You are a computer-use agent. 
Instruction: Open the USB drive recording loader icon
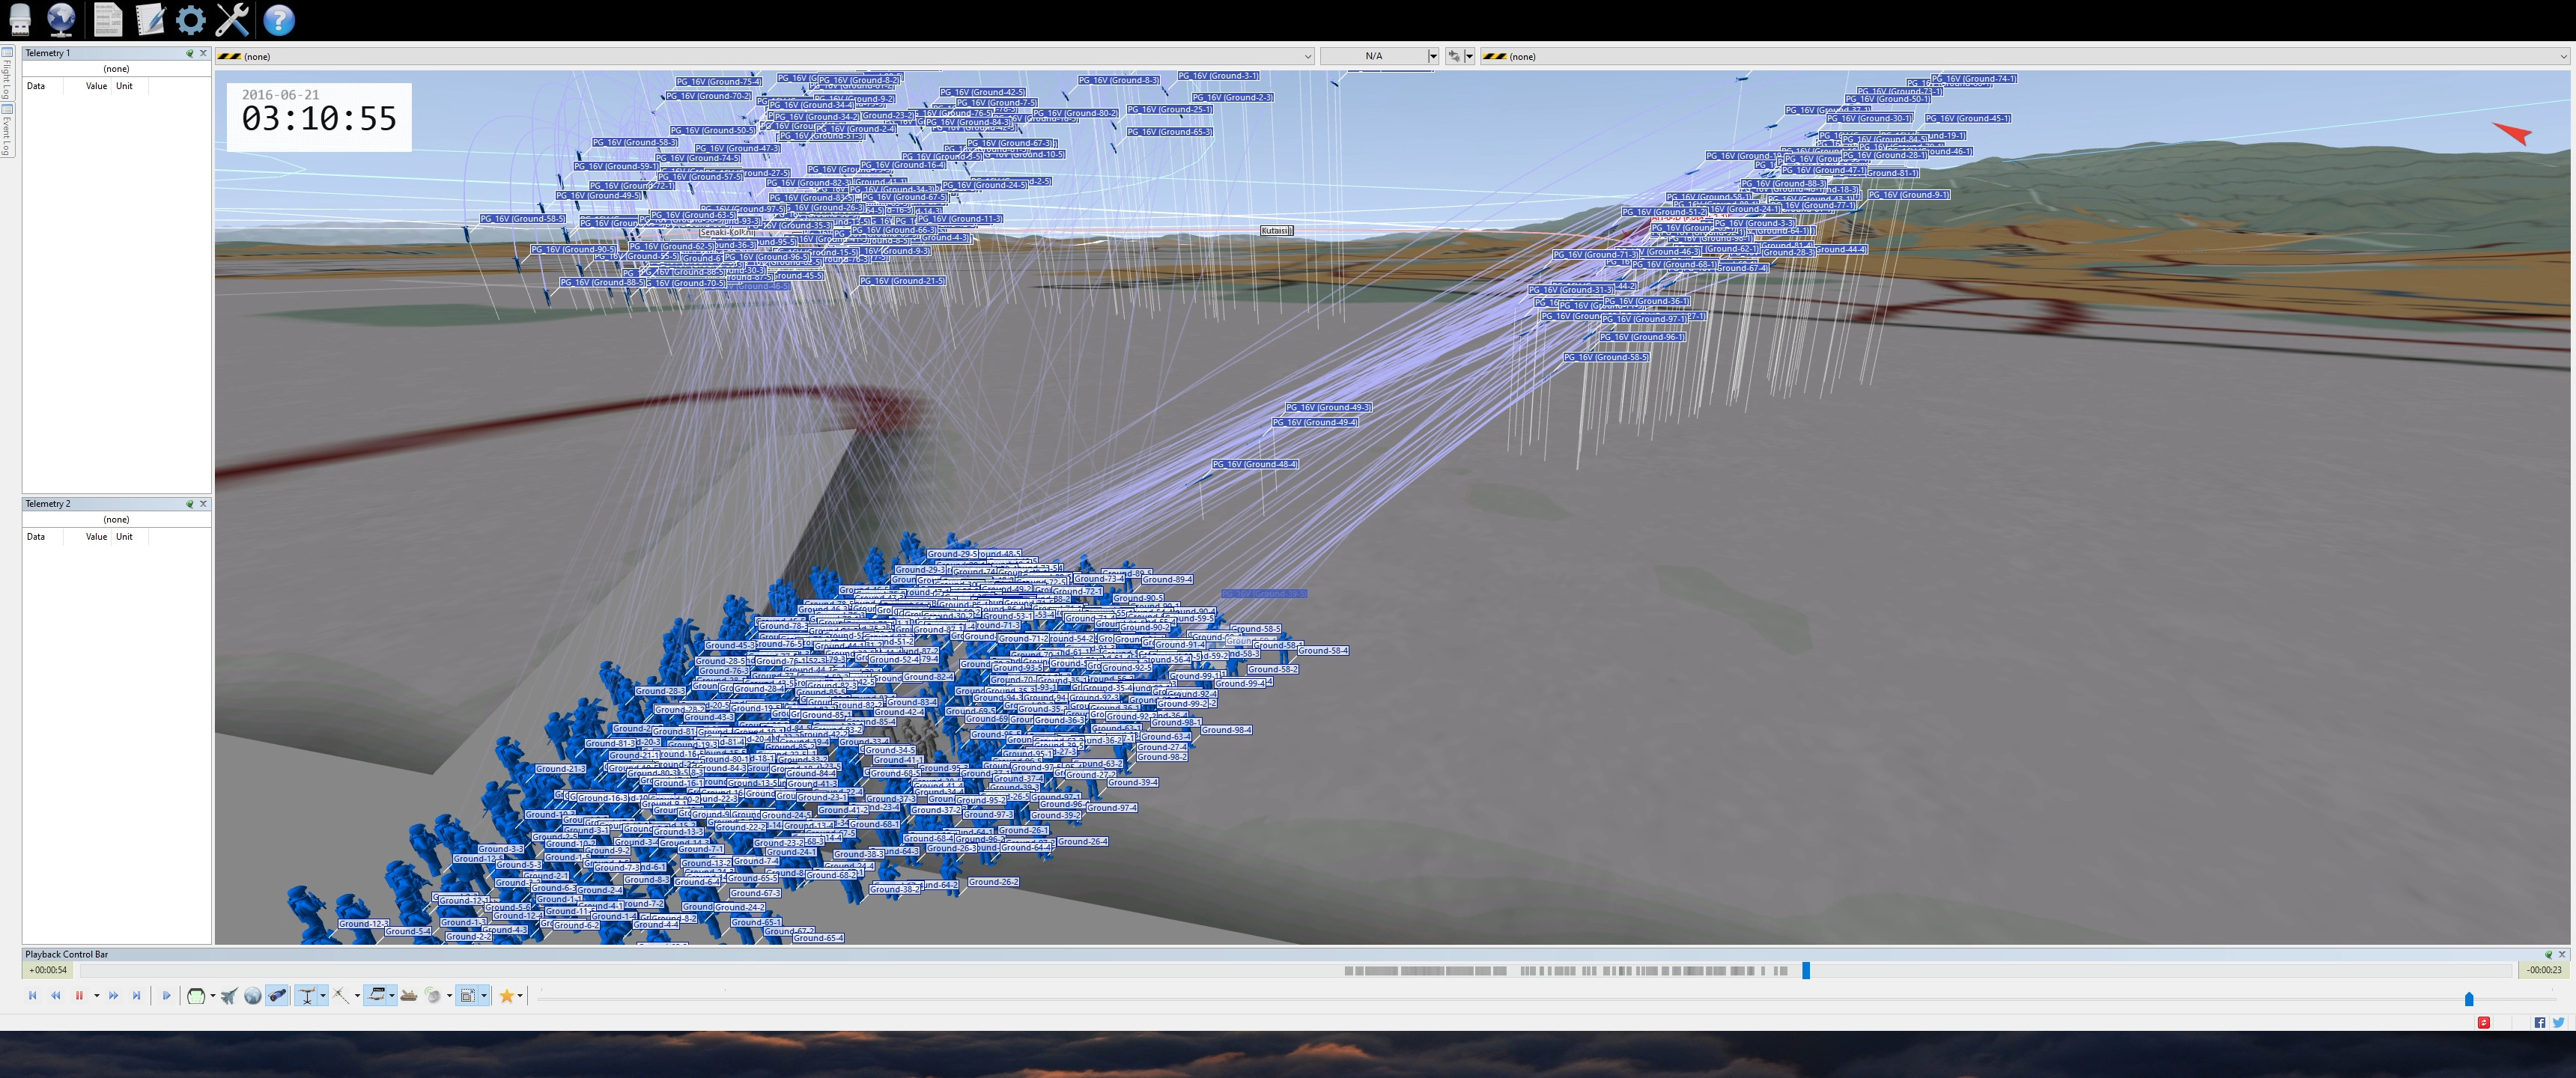click(20, 19)
